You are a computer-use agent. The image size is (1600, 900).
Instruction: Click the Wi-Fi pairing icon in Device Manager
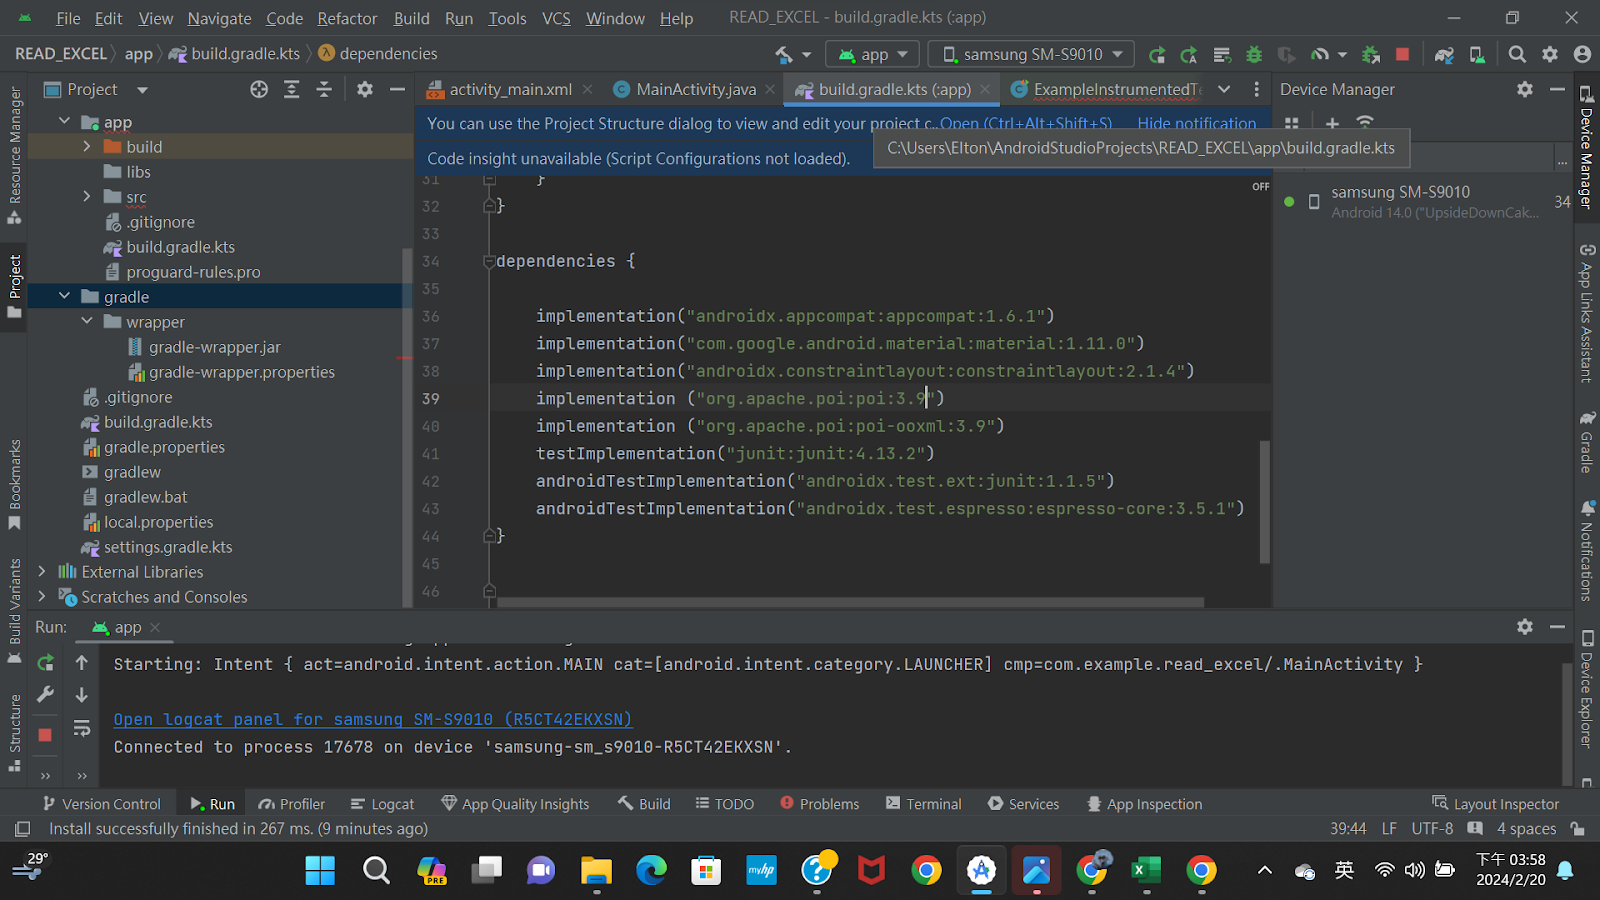[x=1365, y=122]
